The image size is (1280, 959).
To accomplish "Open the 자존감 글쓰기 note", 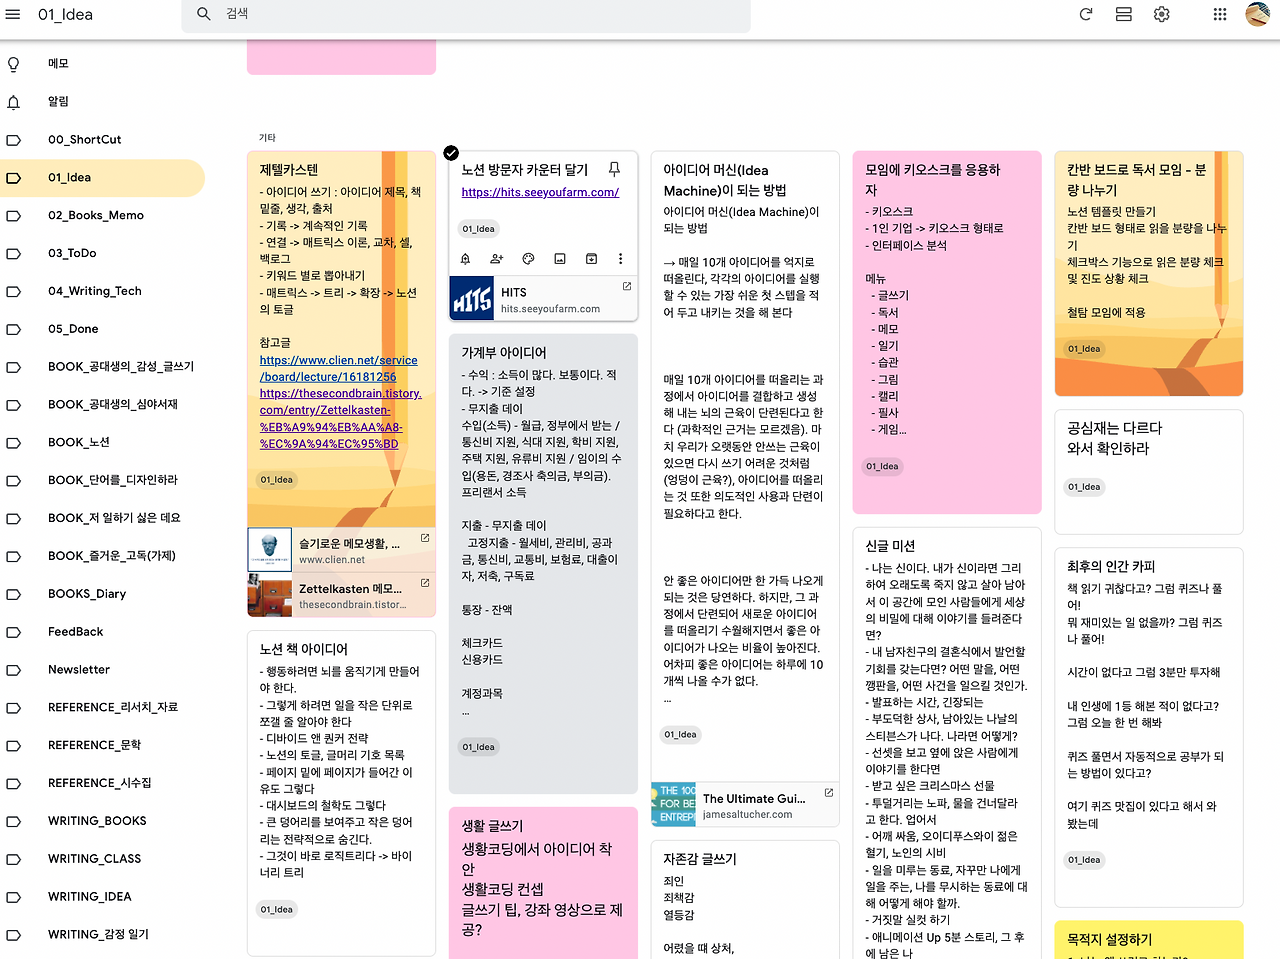I will [745, 900].
